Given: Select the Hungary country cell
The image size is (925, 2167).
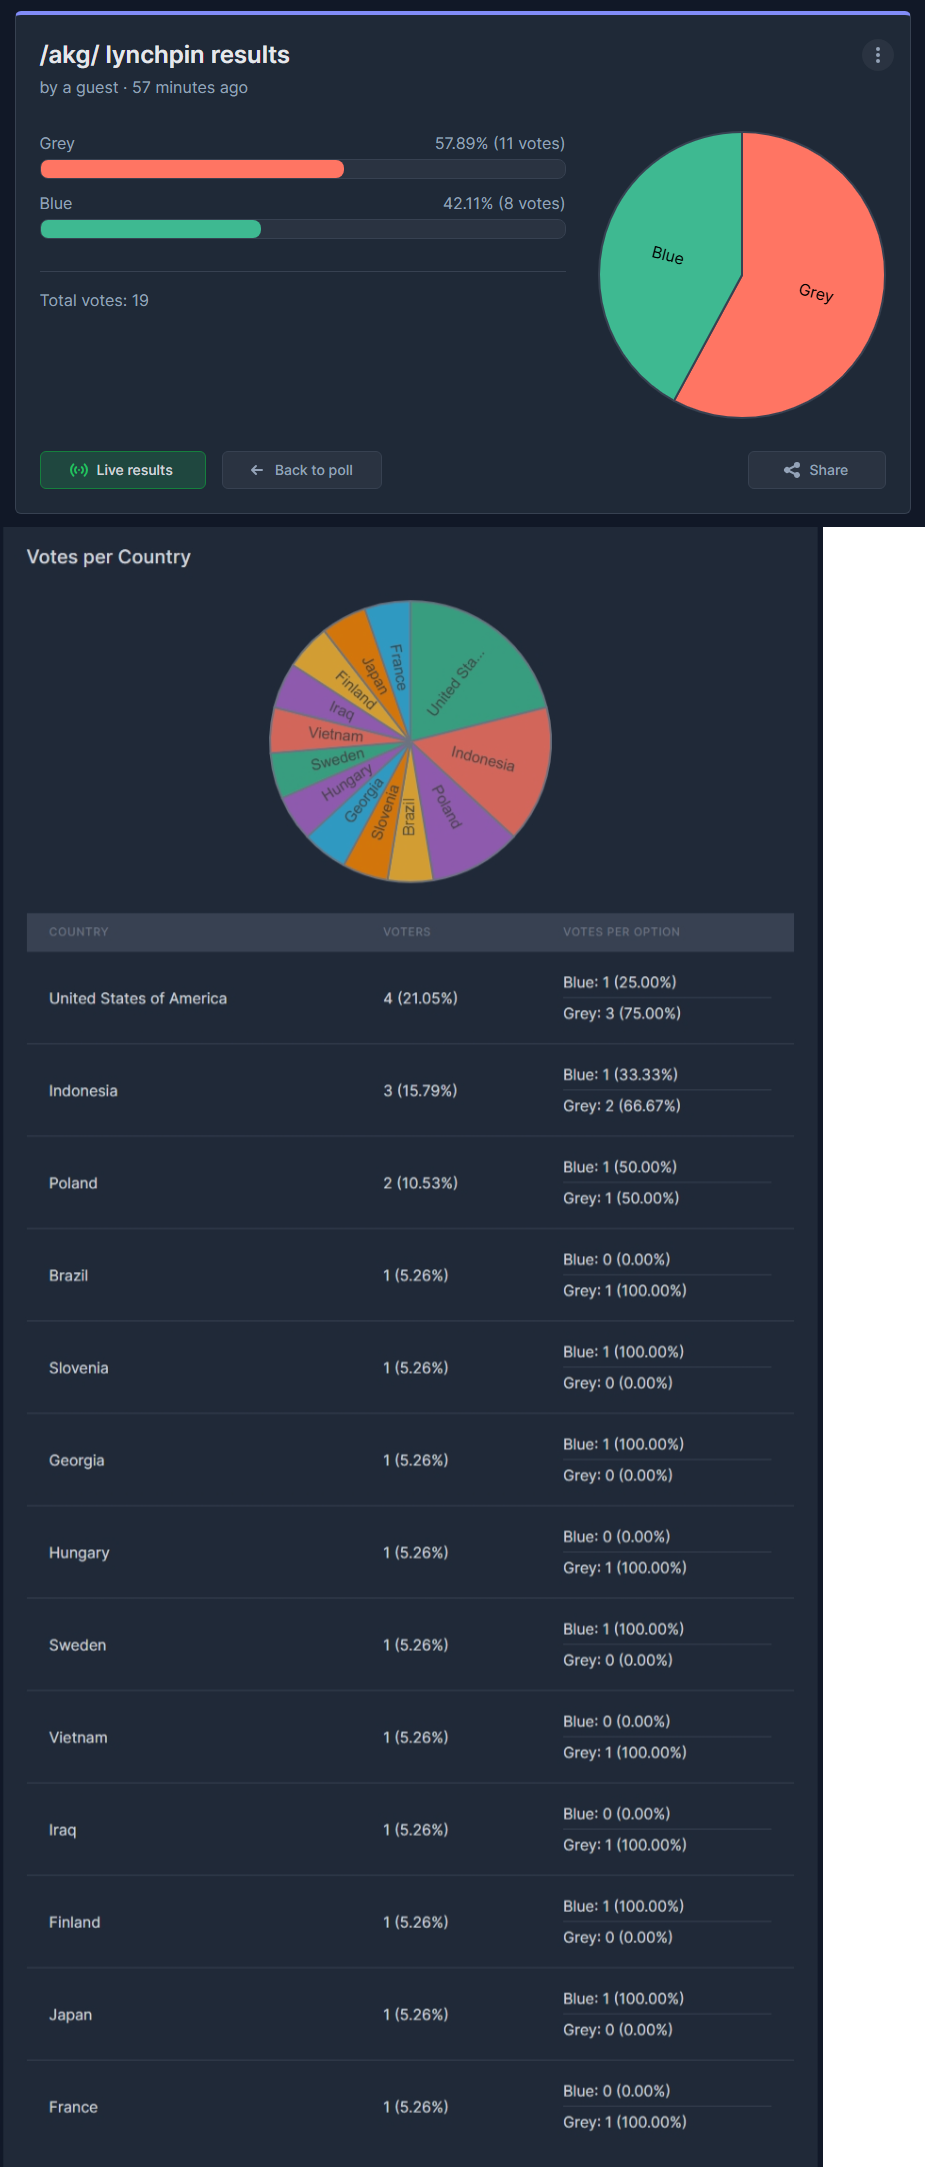Looking at the screenshot, I should pos(79,1553).
